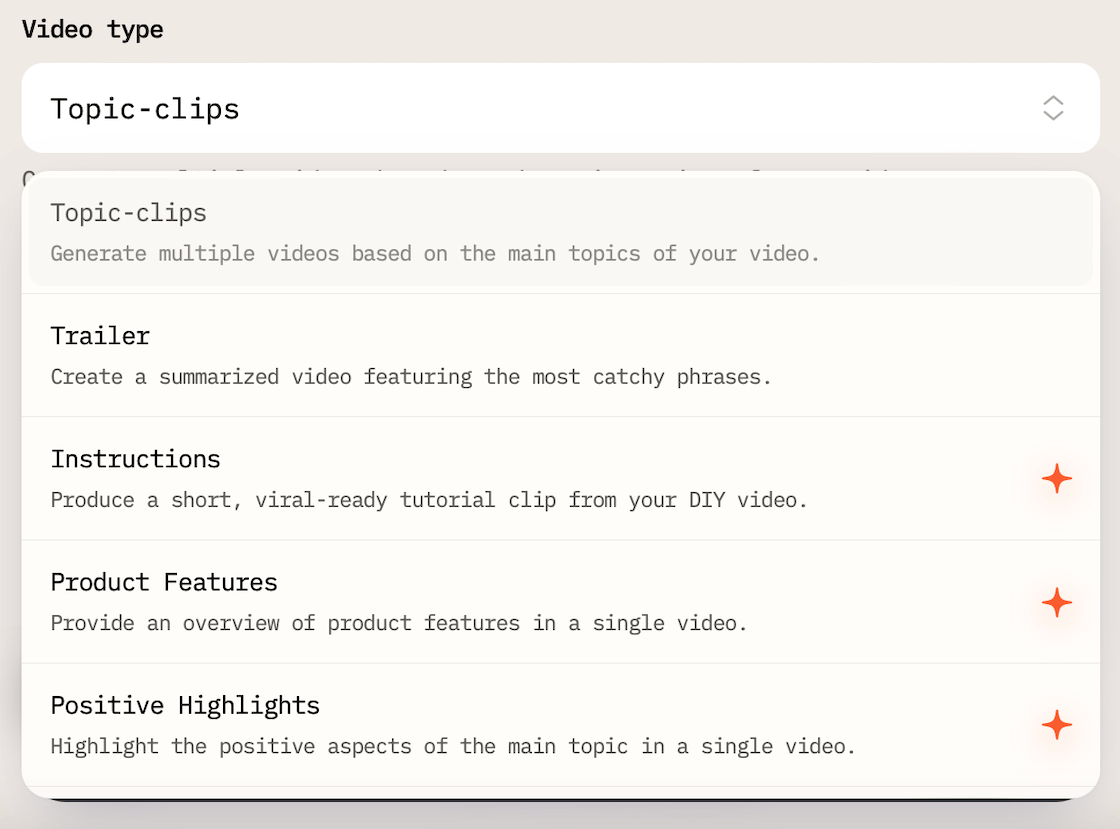Choose Positive Highlights from the list
The image size is (1120, 829).
pos(185,705)
